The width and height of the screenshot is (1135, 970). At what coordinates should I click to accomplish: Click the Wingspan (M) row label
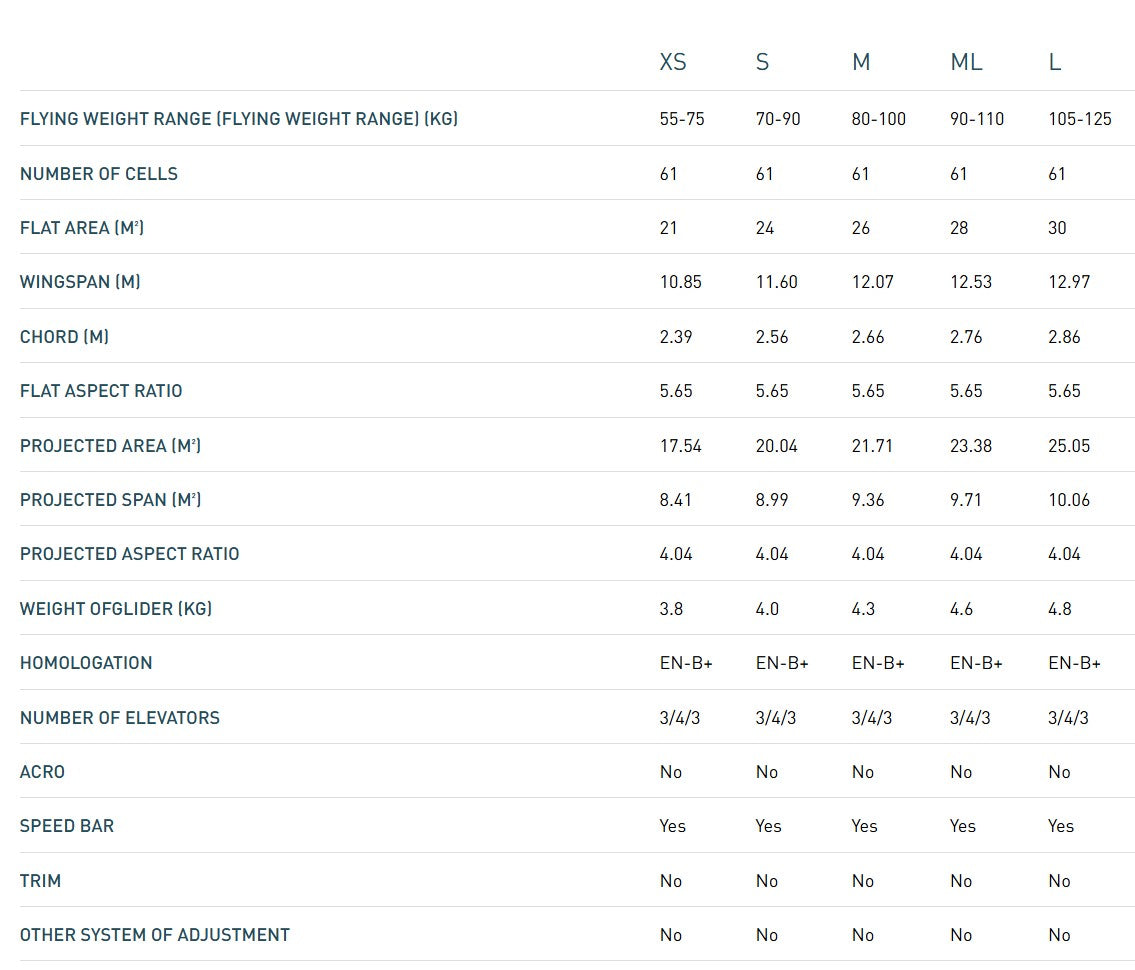[x=80, y=282]
